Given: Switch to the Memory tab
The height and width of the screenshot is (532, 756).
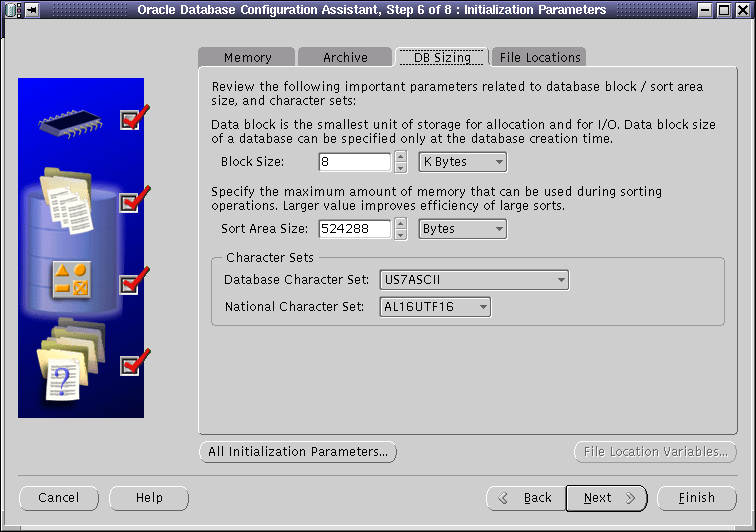Looking at the screenshot, I should coord(247,57).
